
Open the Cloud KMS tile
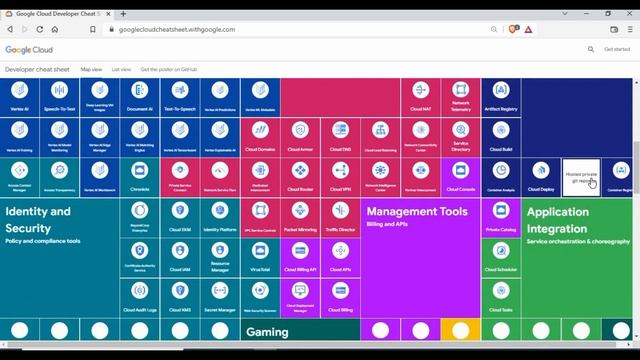tap(180, 298)
